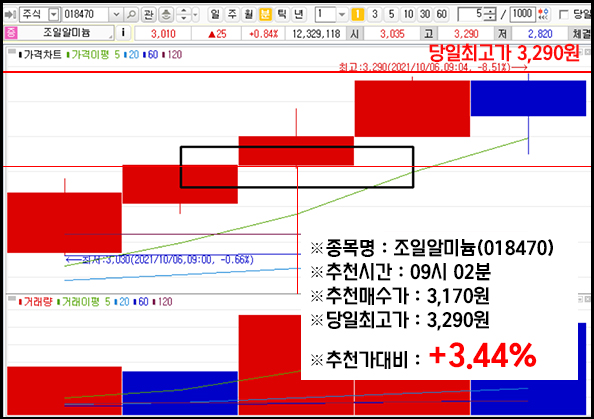Toggle the 당일 checkbox

click(x=563, y=15)
